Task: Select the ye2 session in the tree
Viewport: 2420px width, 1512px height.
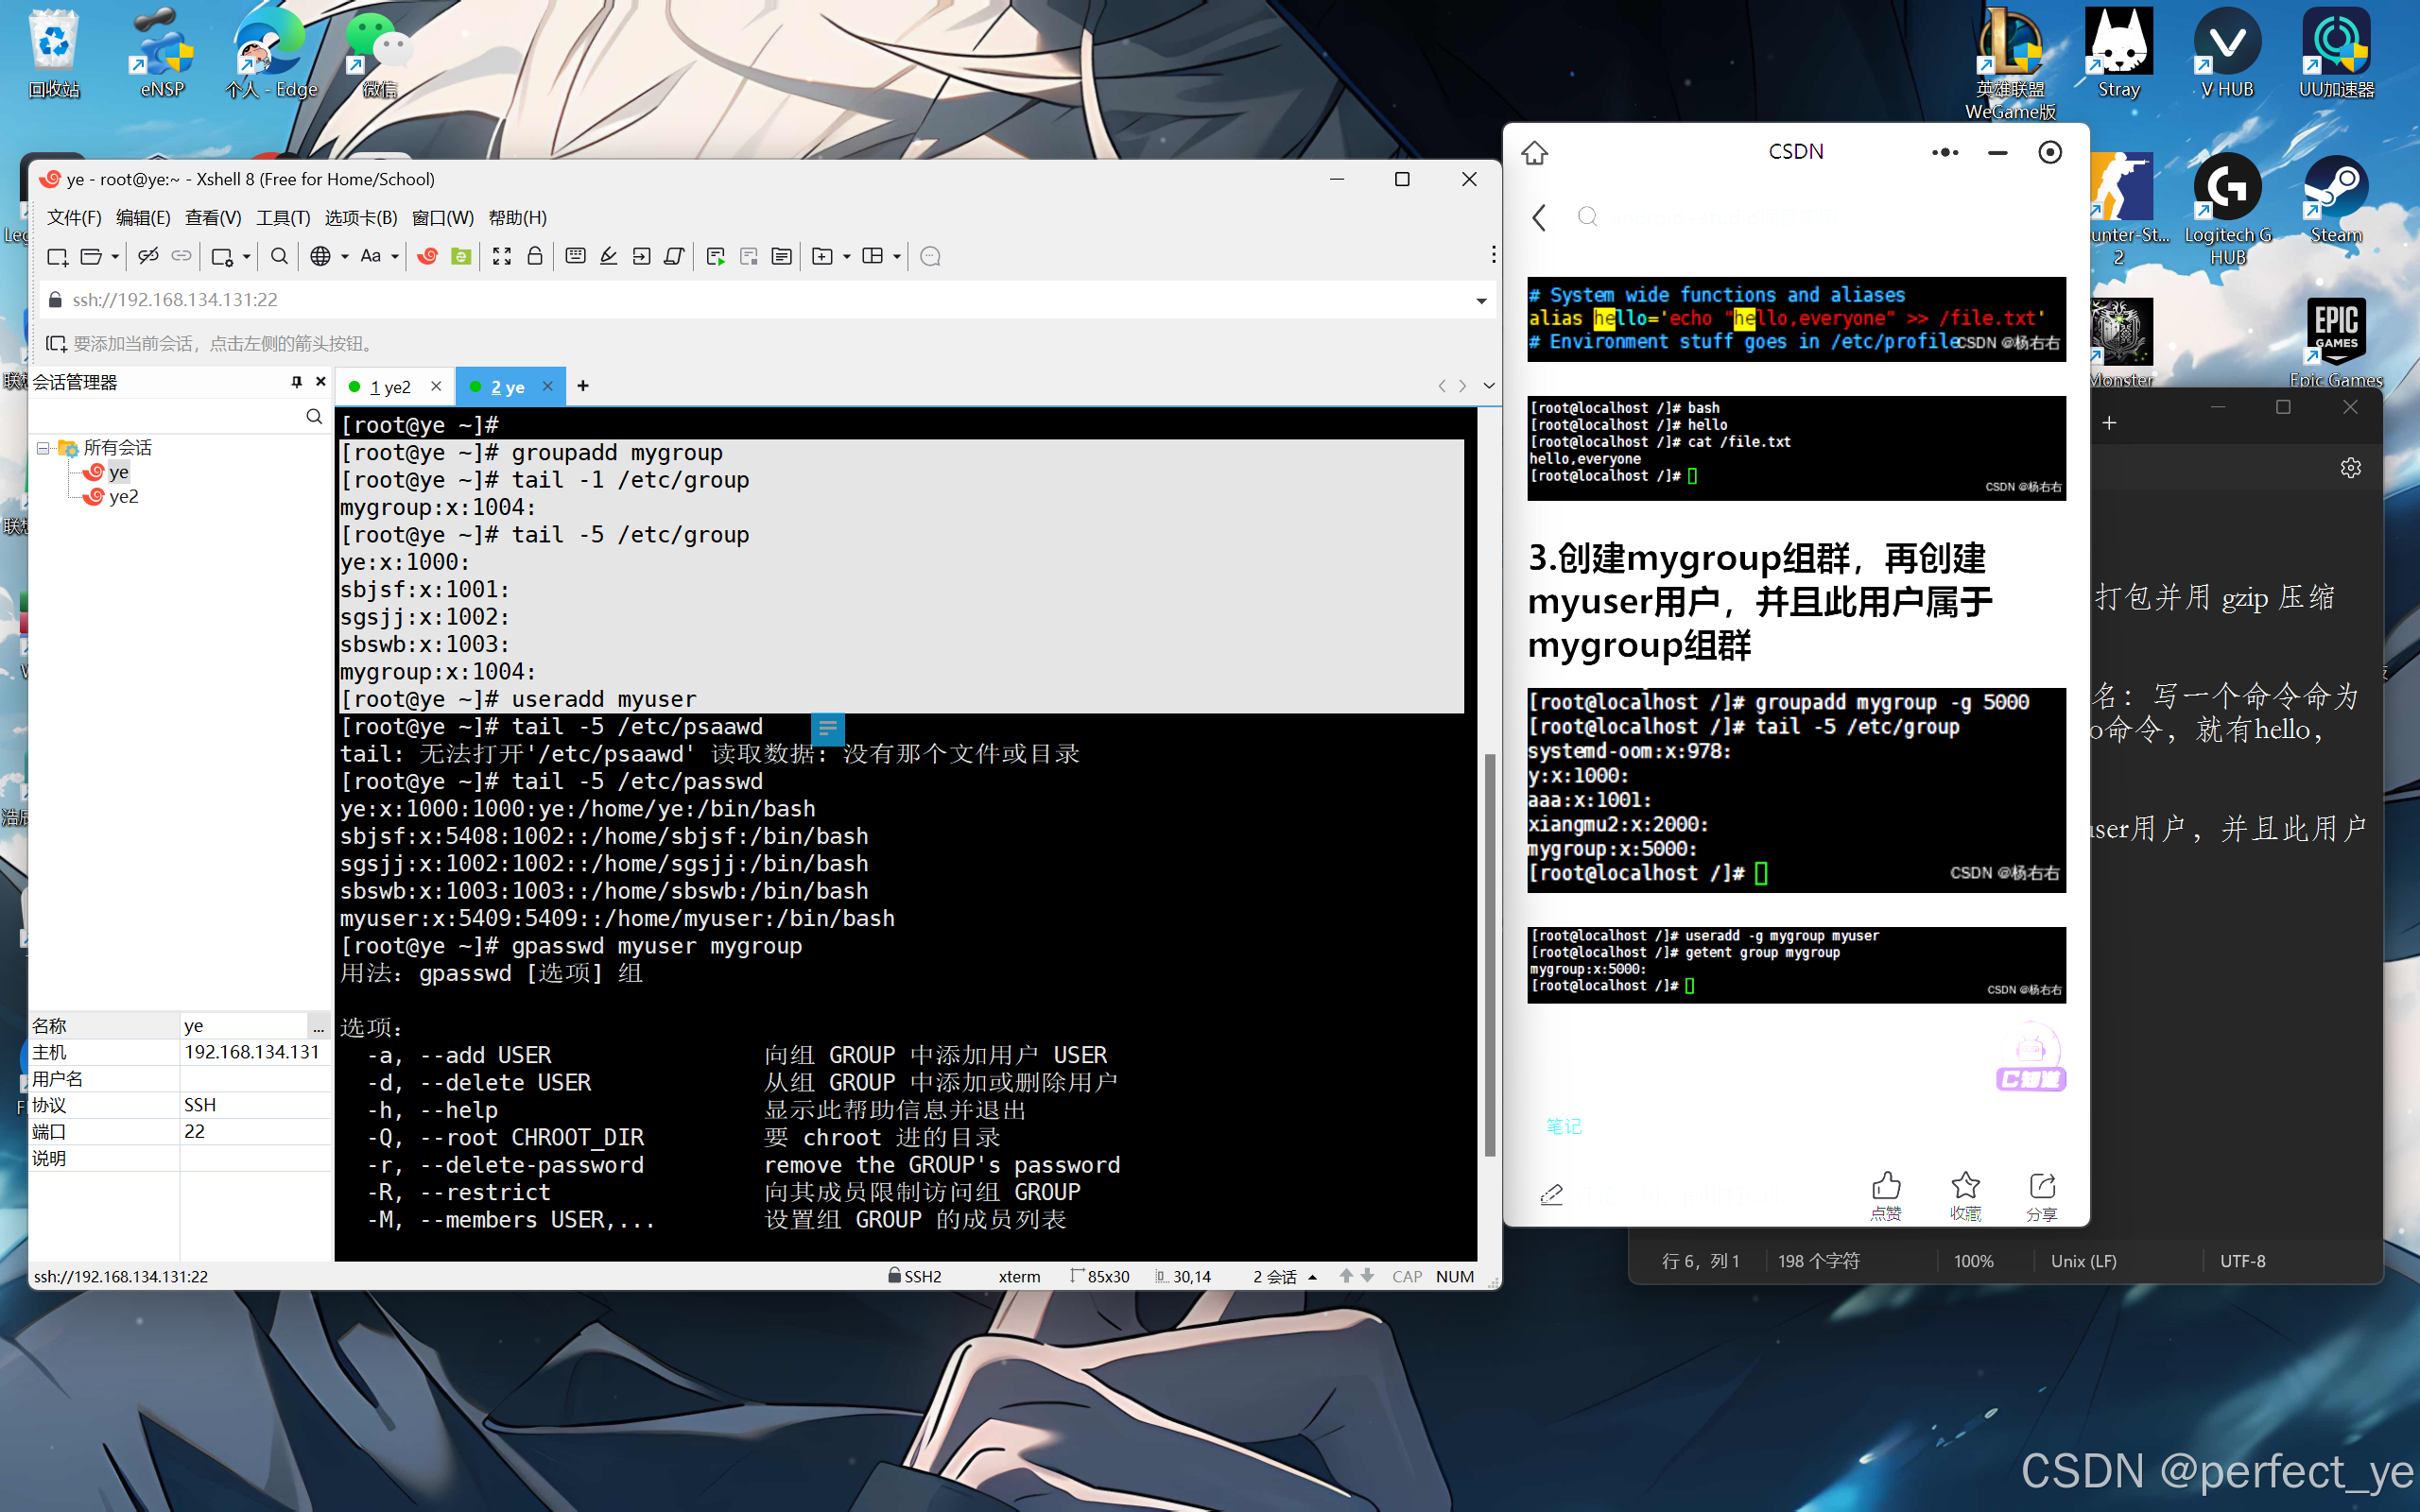Action: point(123,497)
